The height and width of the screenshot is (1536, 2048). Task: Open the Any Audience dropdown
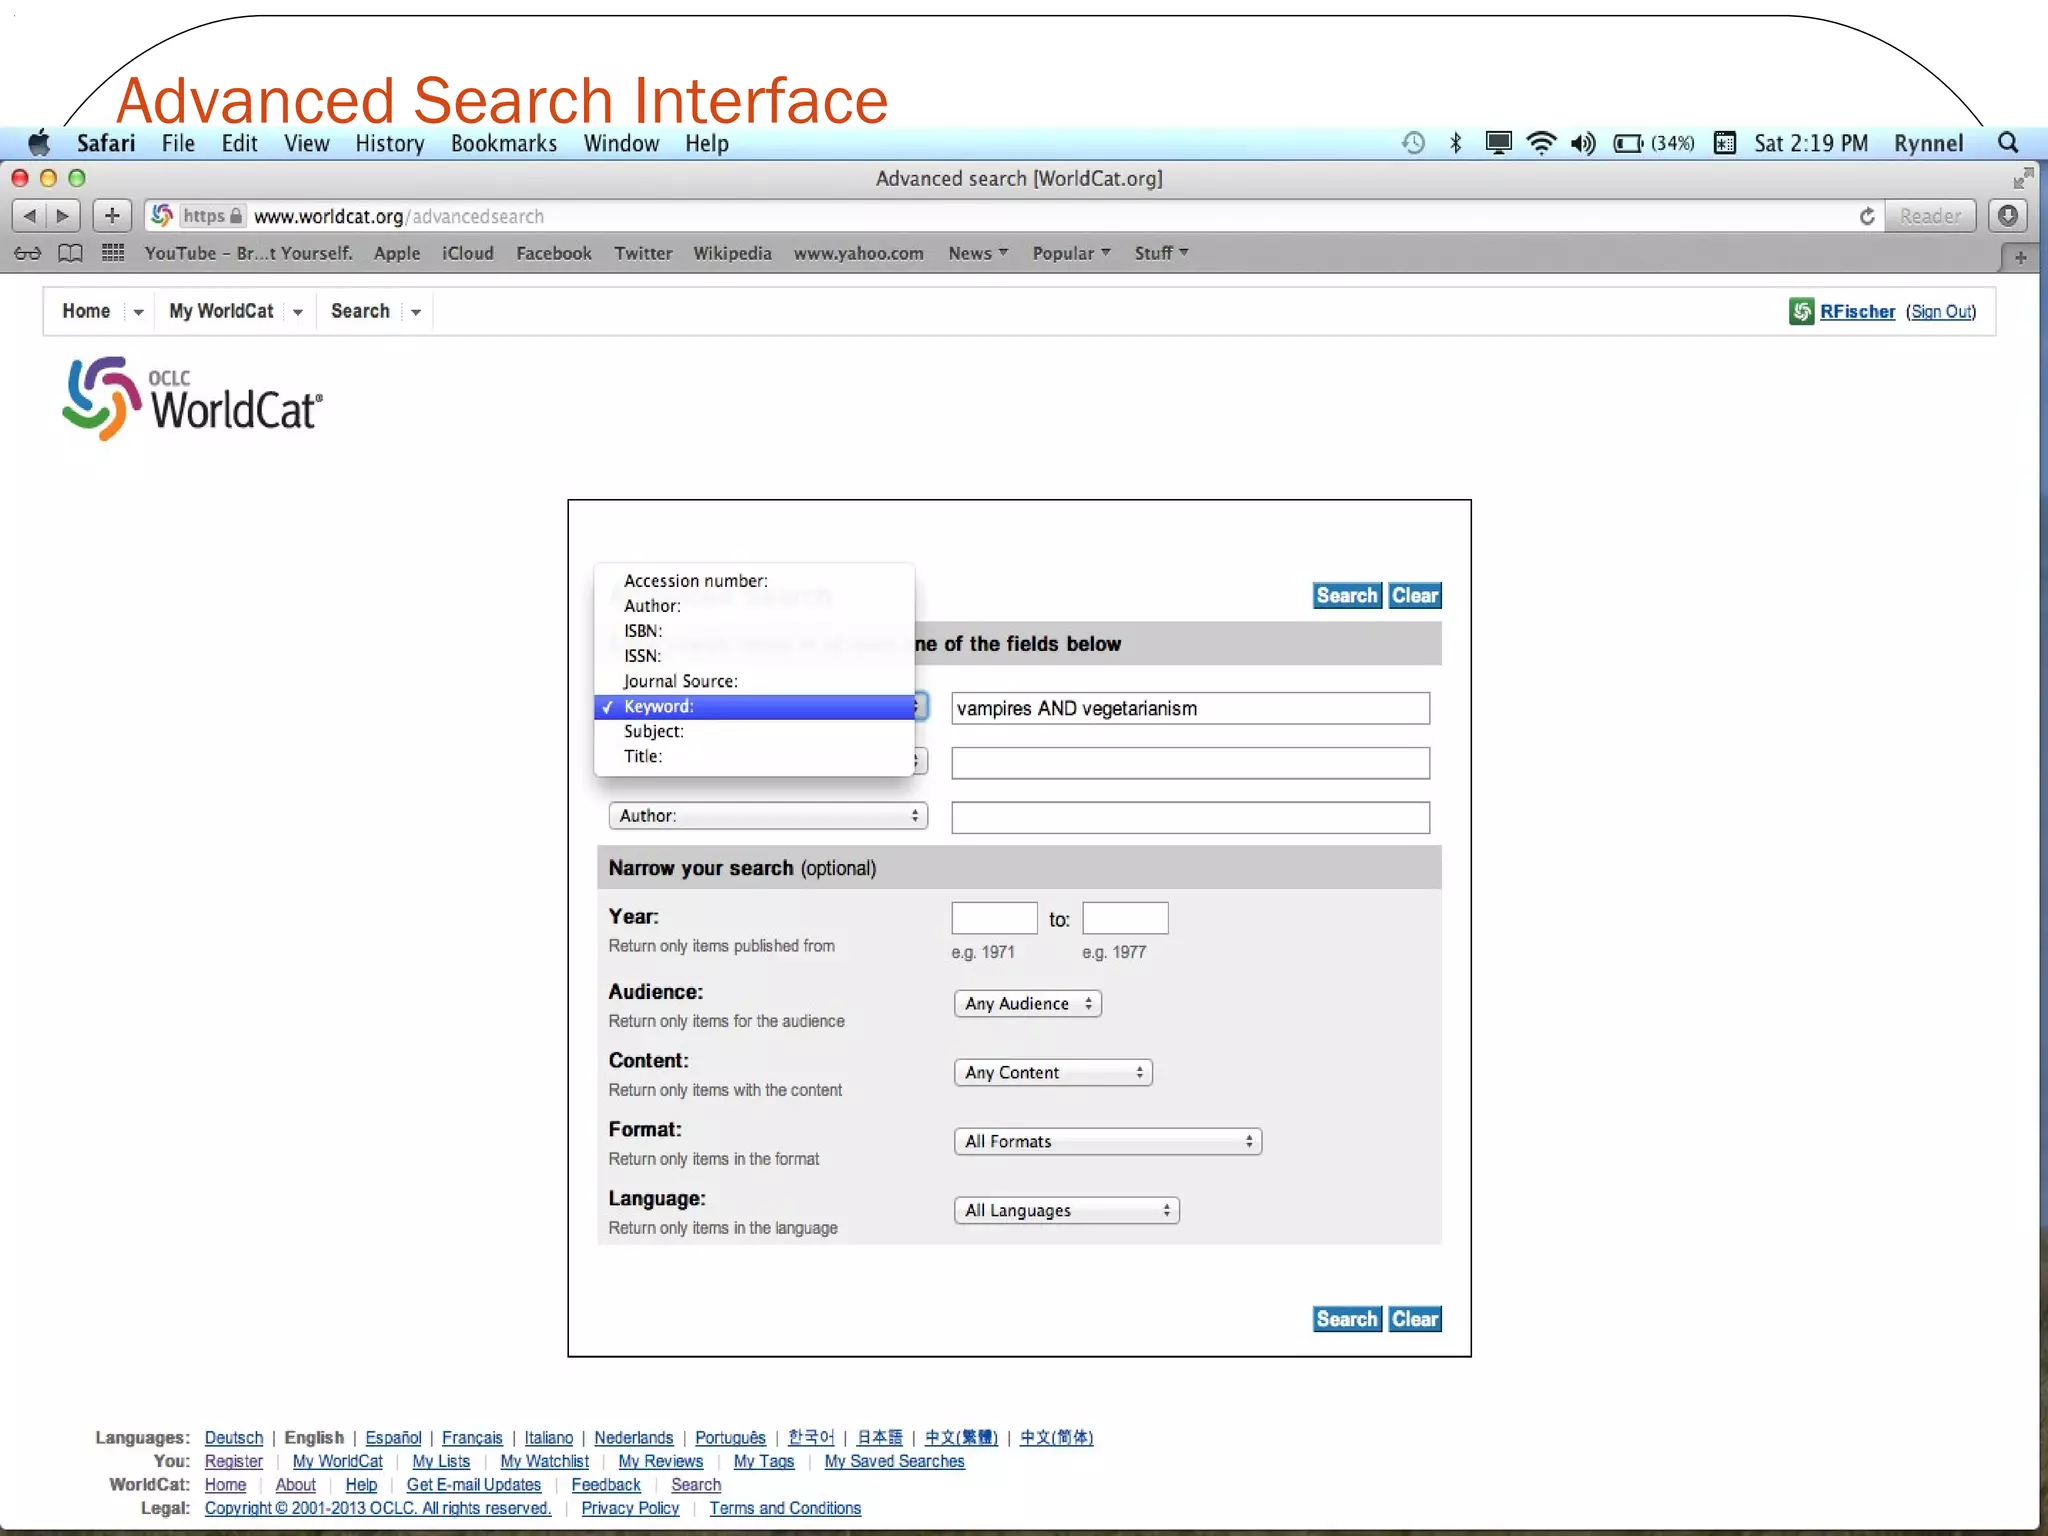(1028, 1004)
